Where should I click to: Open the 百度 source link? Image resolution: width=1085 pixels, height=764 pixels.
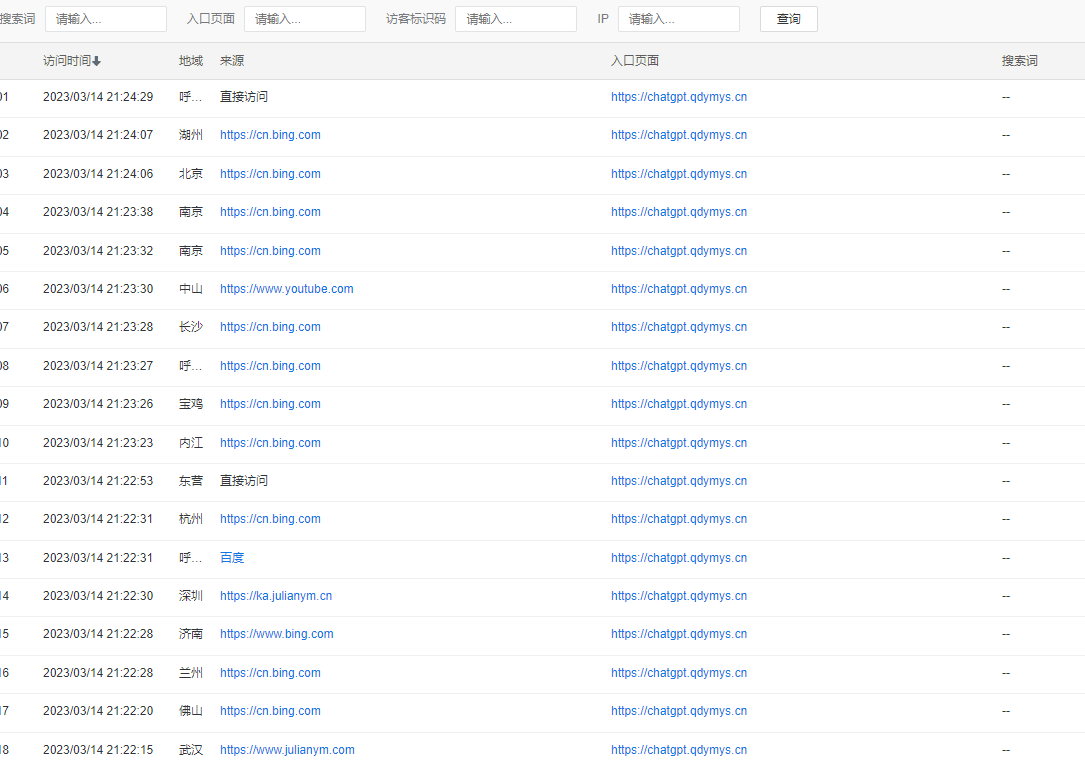click(x=232, y=558)
